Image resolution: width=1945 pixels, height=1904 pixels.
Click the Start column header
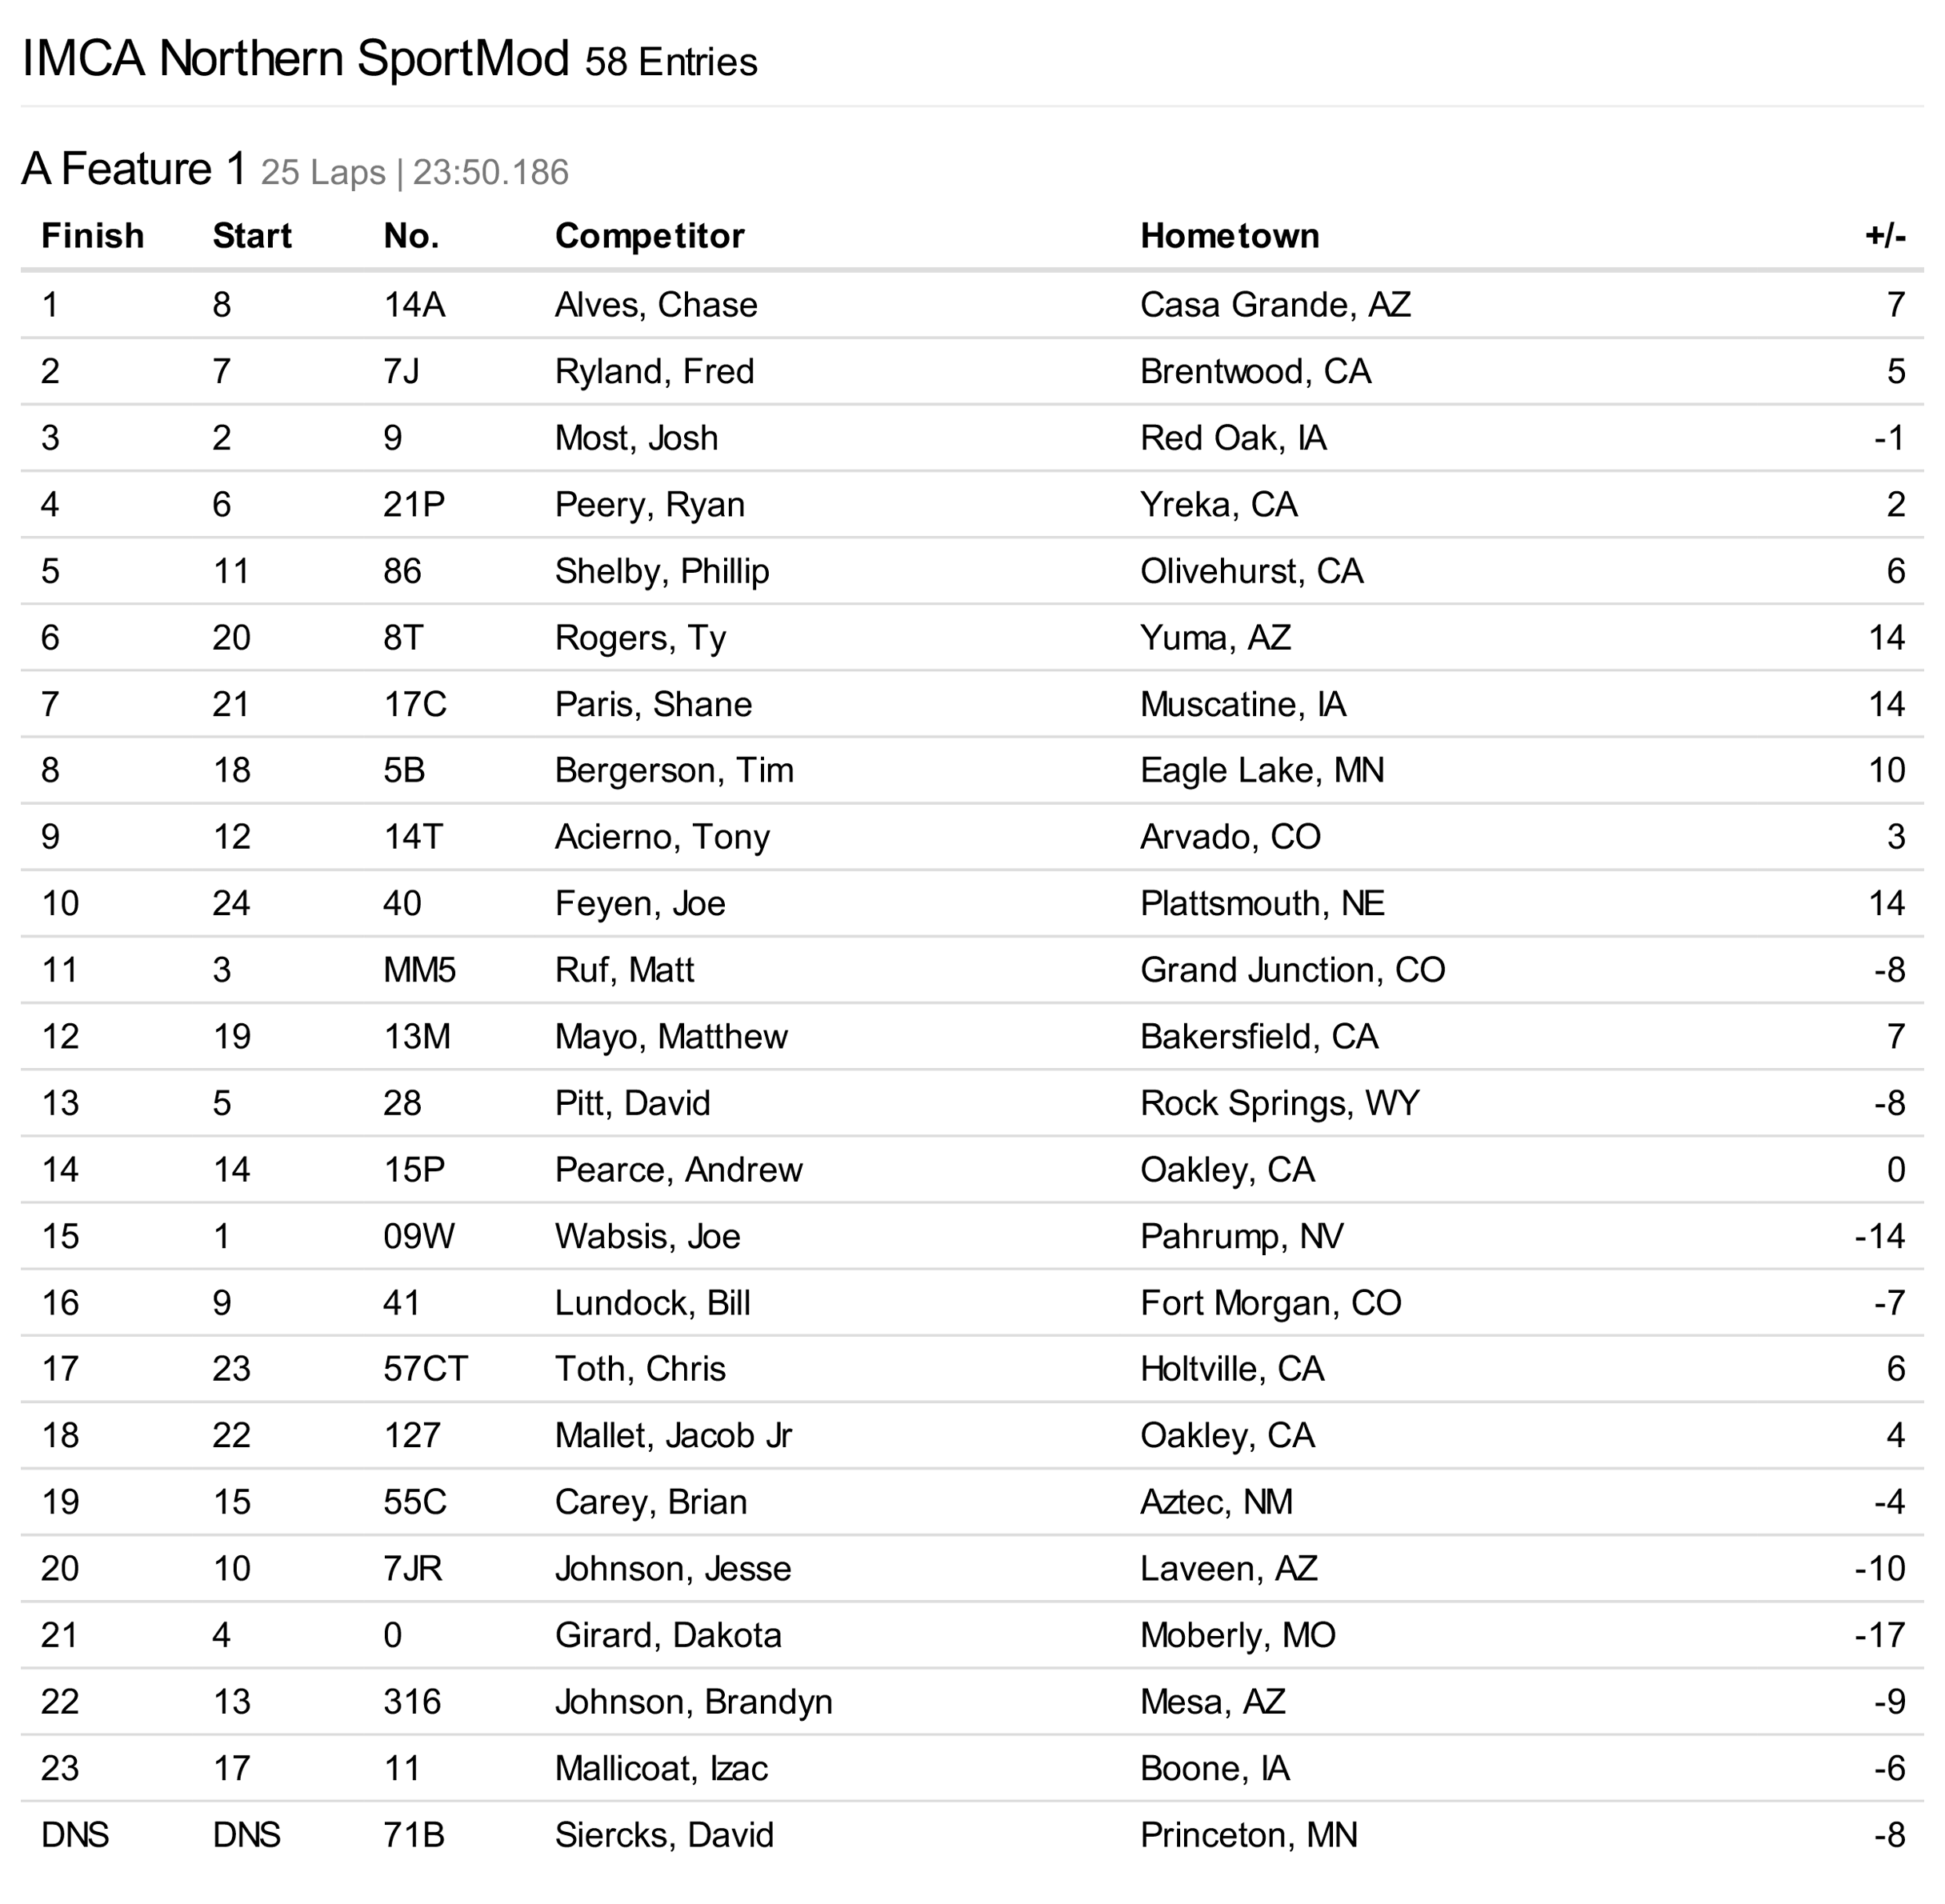(x=252, y=236)
